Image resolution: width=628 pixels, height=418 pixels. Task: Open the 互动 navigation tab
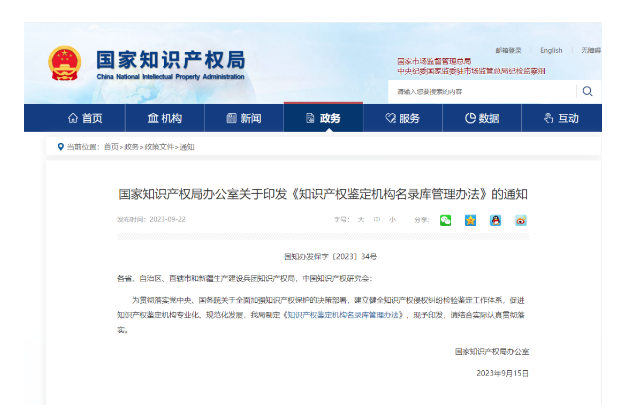point(561,118)
